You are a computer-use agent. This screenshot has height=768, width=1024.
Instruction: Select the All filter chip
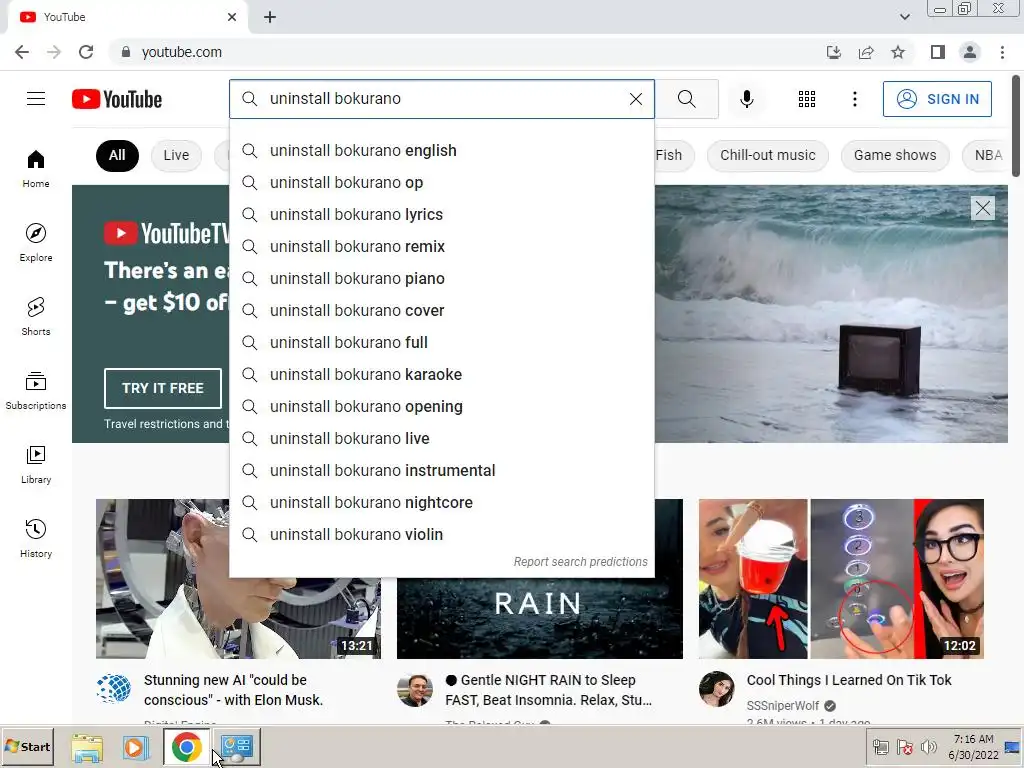(117, 155)
